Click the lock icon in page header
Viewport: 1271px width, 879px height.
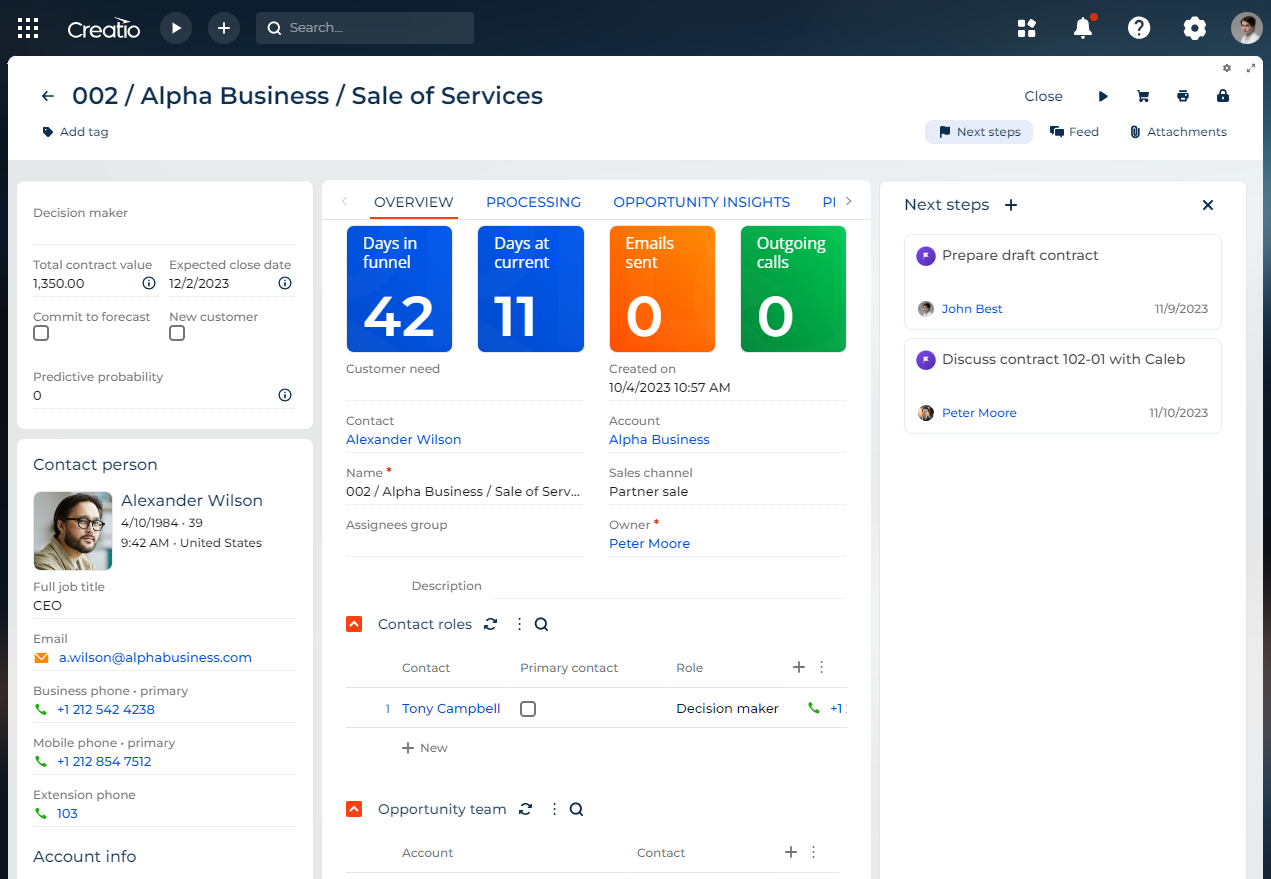1222,96
